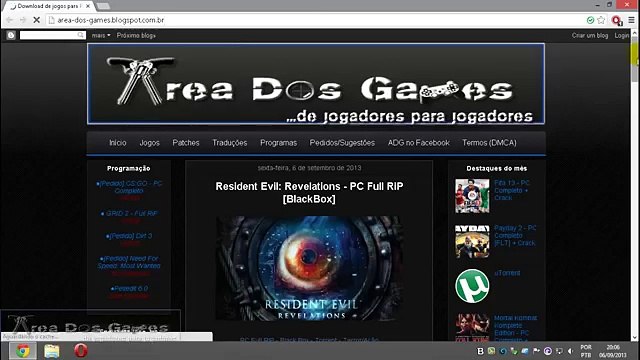Open the network status tray icon
640x360 pixels.
(559, 351)
